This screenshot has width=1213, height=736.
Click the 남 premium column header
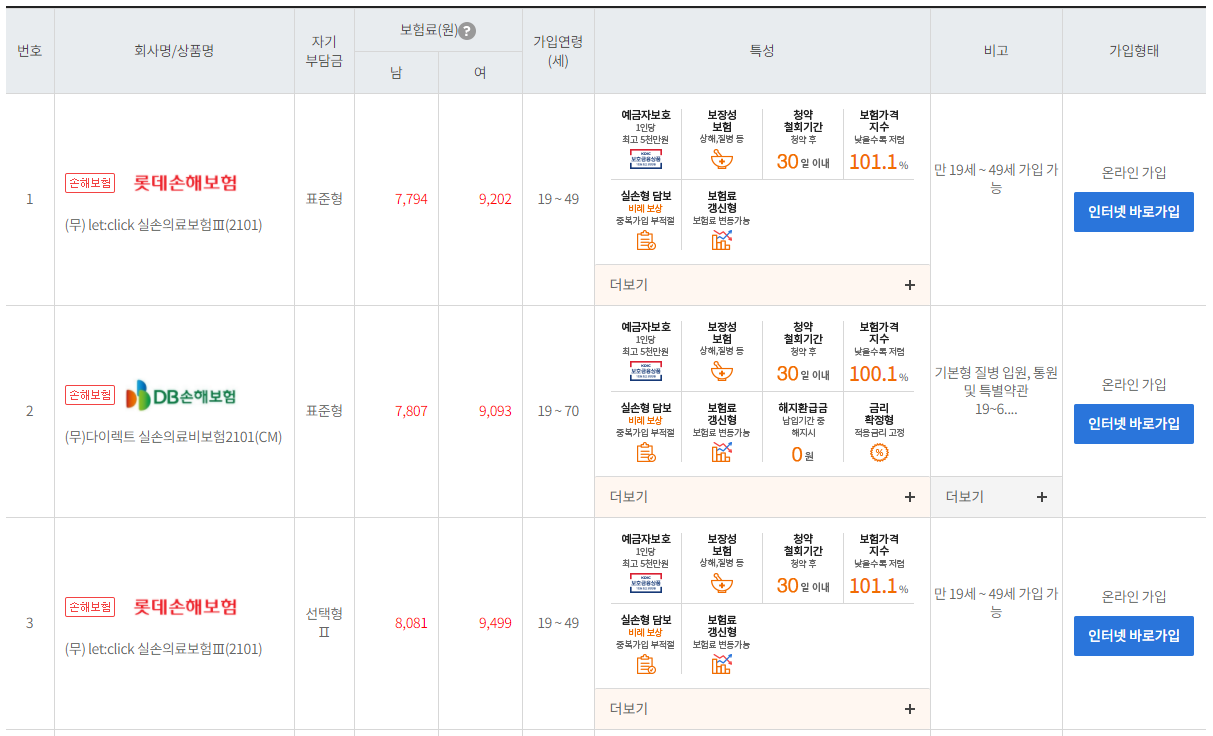click(396, 73)
